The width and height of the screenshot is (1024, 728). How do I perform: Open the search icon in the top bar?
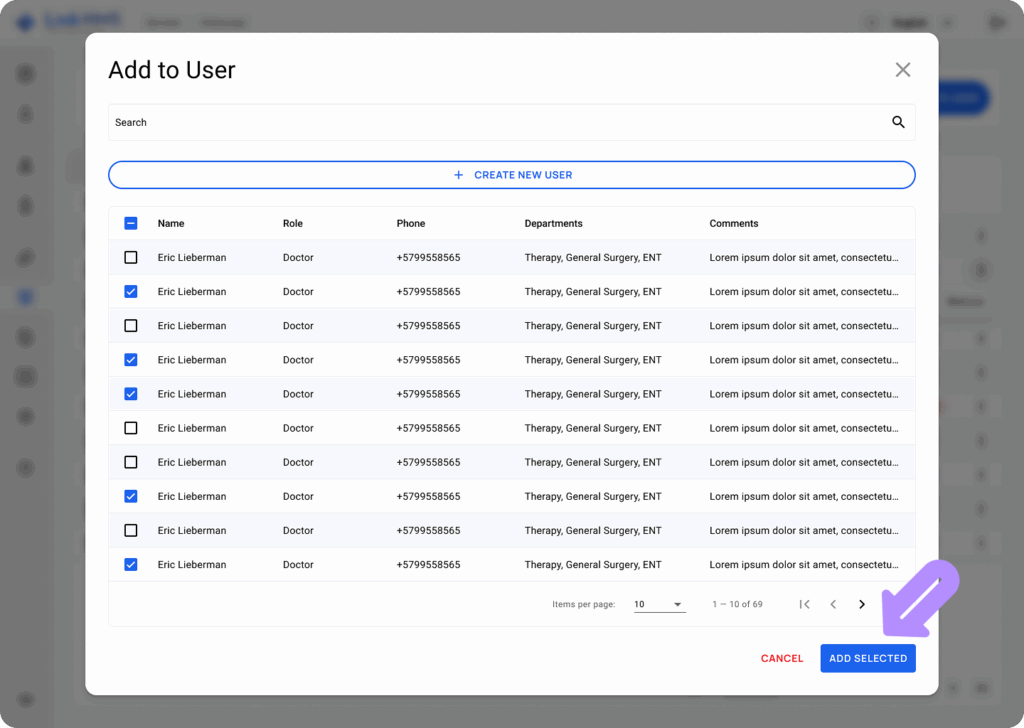(x=873, y=22)
